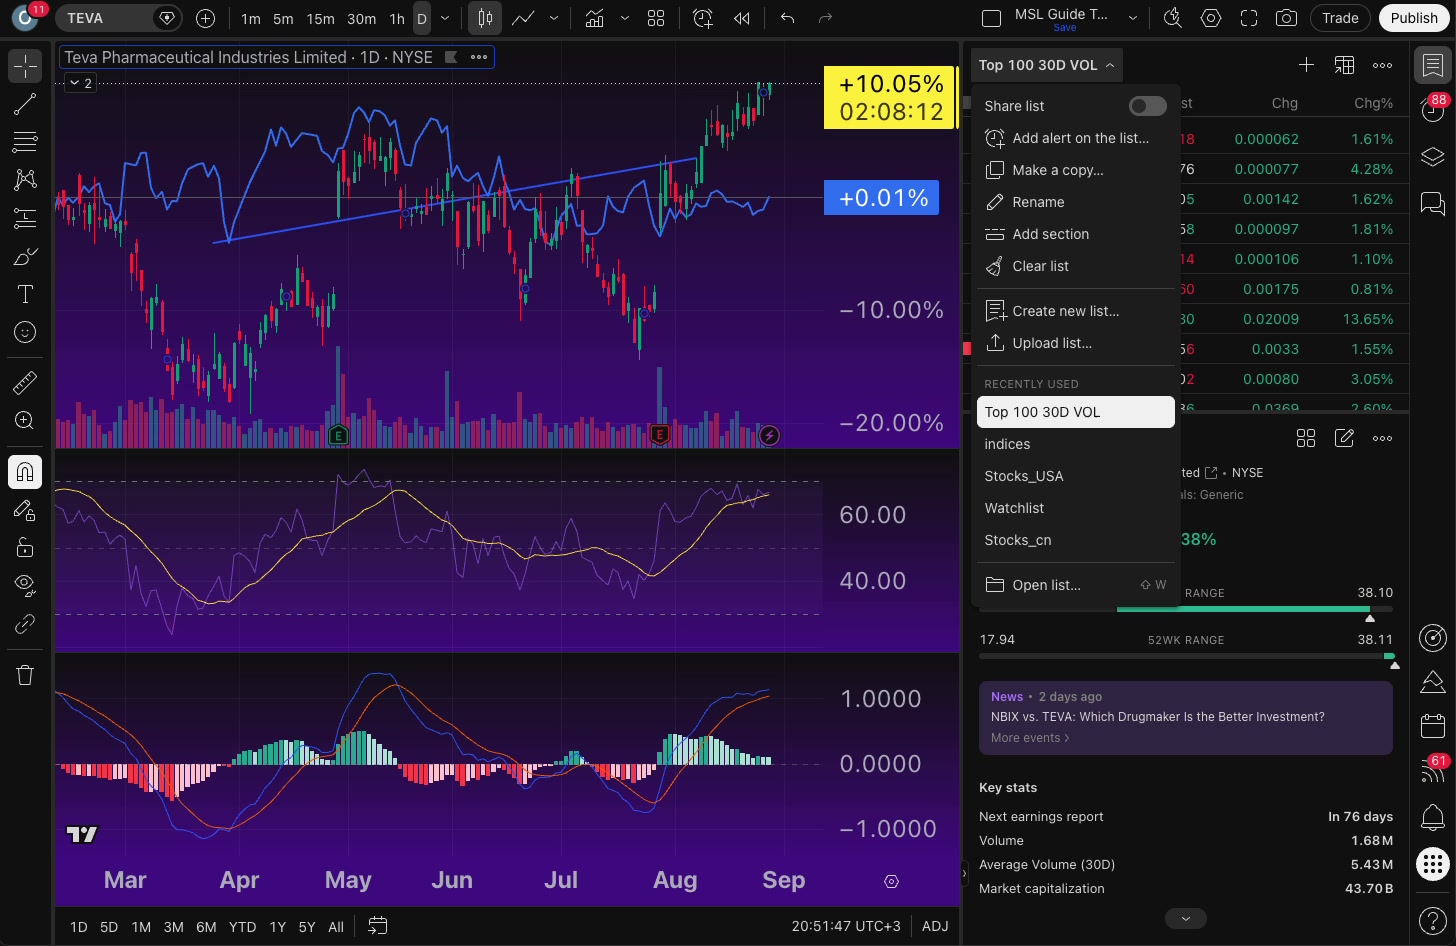
Task: Open the indicators menu
Action: [595, 18]
